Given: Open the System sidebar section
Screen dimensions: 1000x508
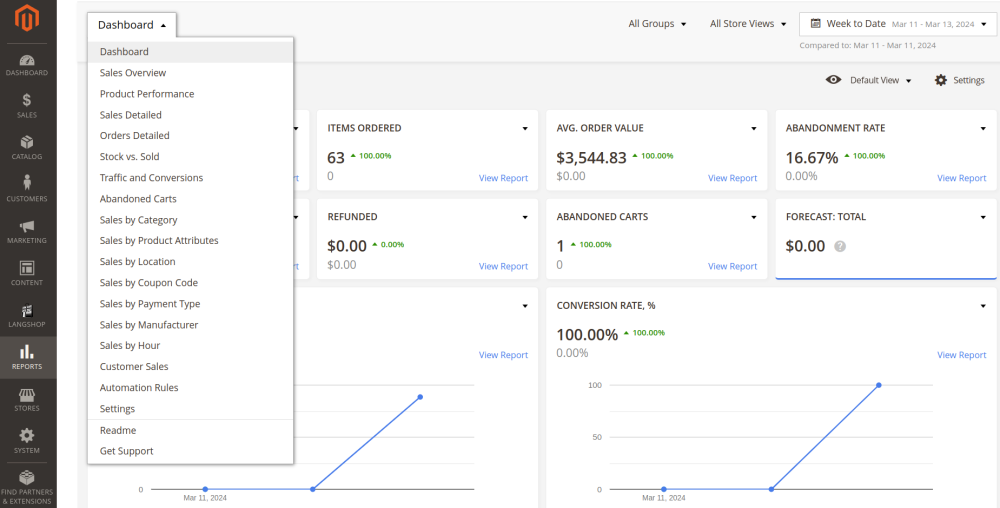Looking at the screenshot, I should 27,441.
